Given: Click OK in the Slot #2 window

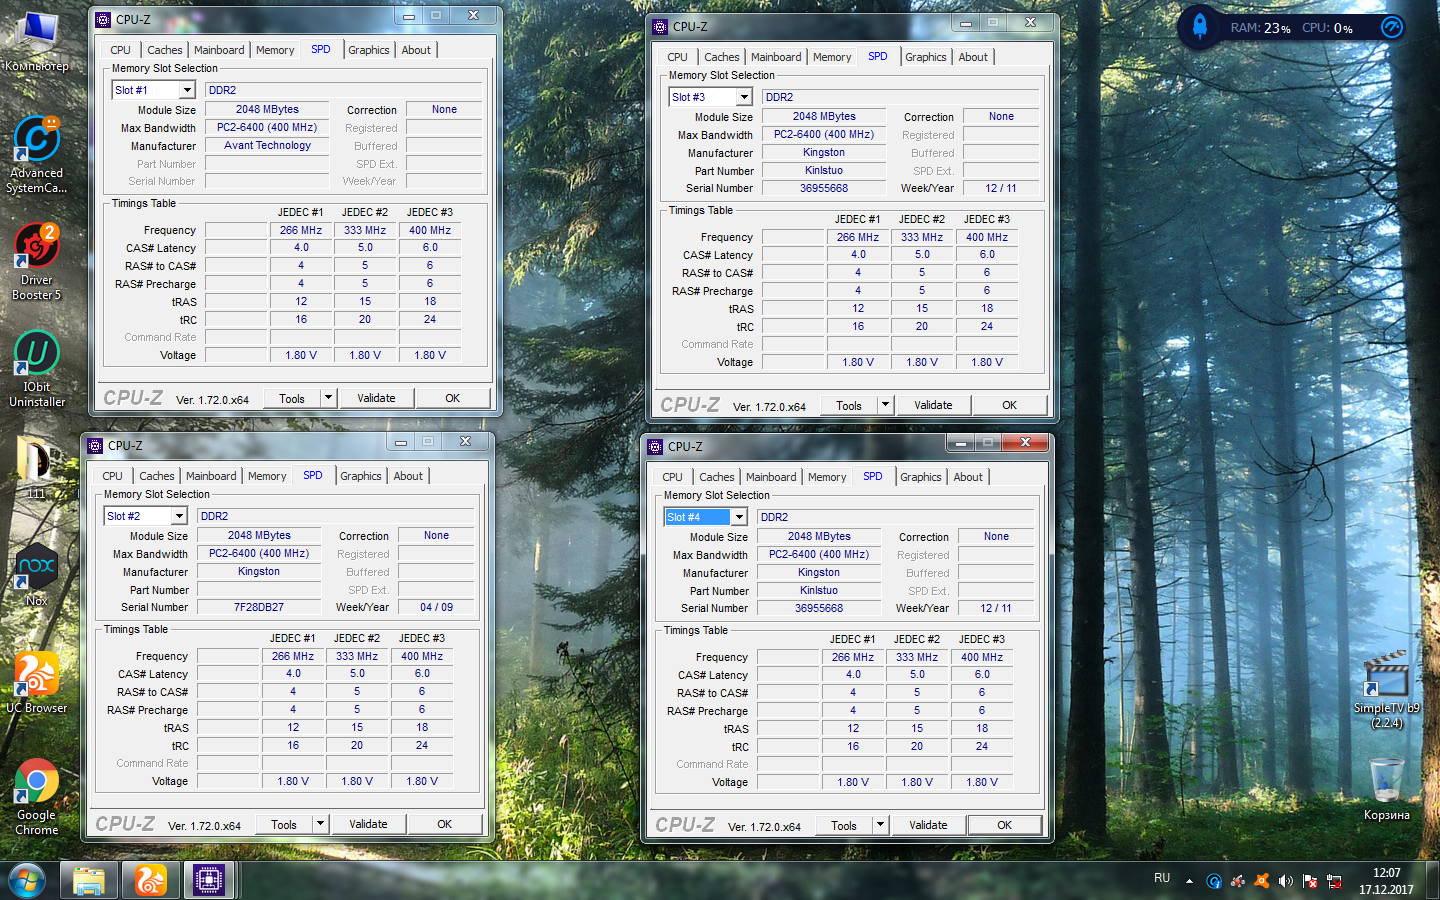Looking at the screenshot, I should [445, 824].
